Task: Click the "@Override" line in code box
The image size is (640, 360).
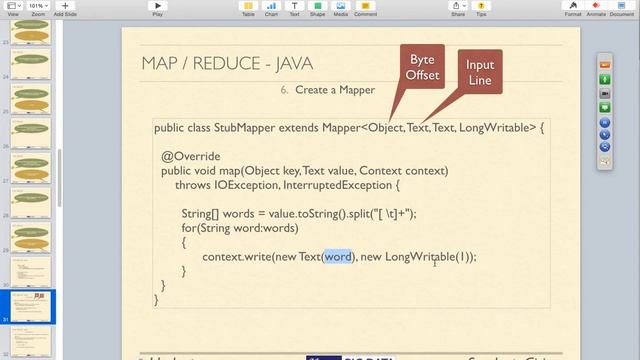Action: point(191,156)
